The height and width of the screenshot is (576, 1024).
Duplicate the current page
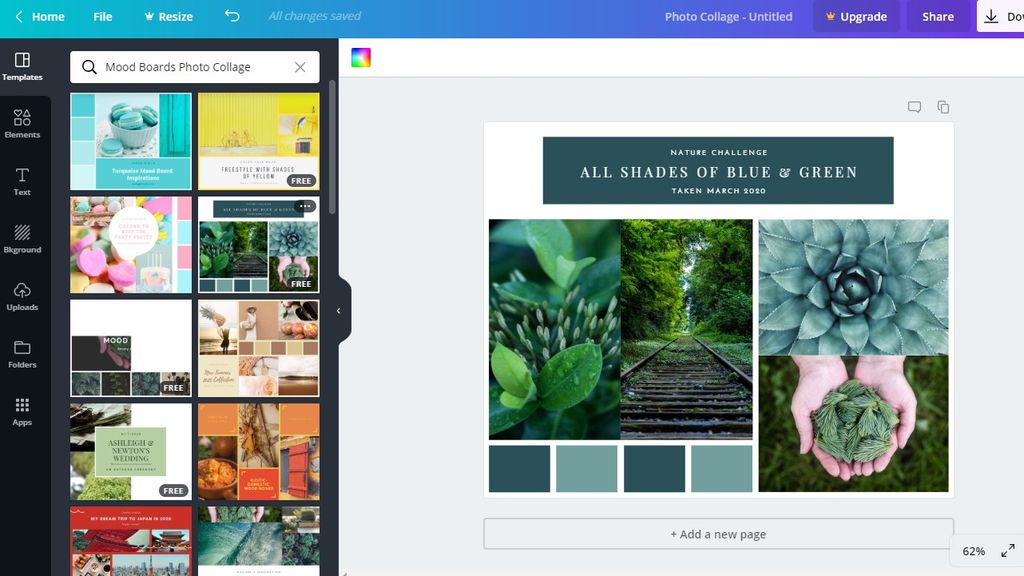[942, 106]
